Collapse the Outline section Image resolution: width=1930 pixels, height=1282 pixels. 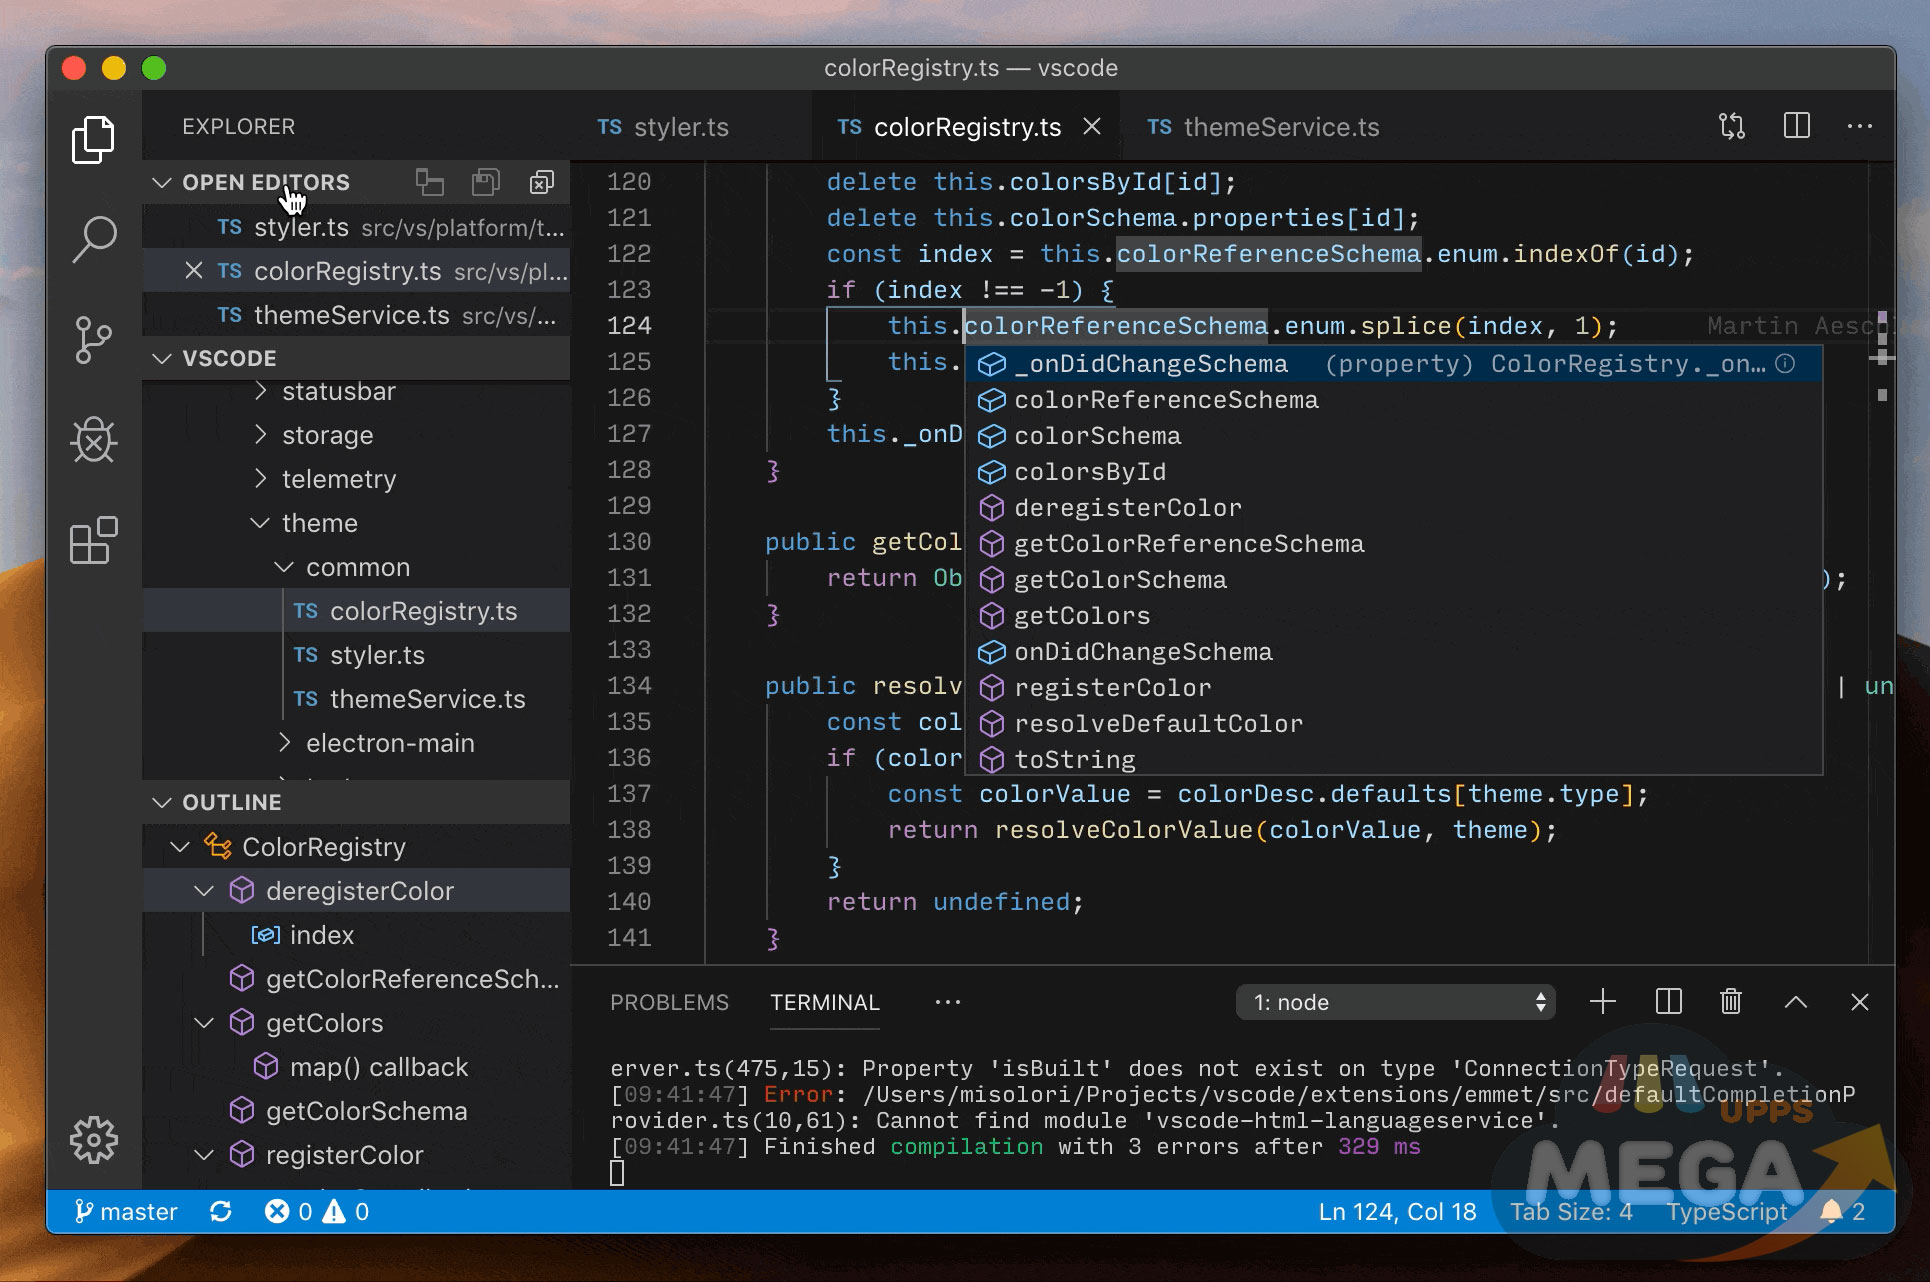tap(162, 802)
